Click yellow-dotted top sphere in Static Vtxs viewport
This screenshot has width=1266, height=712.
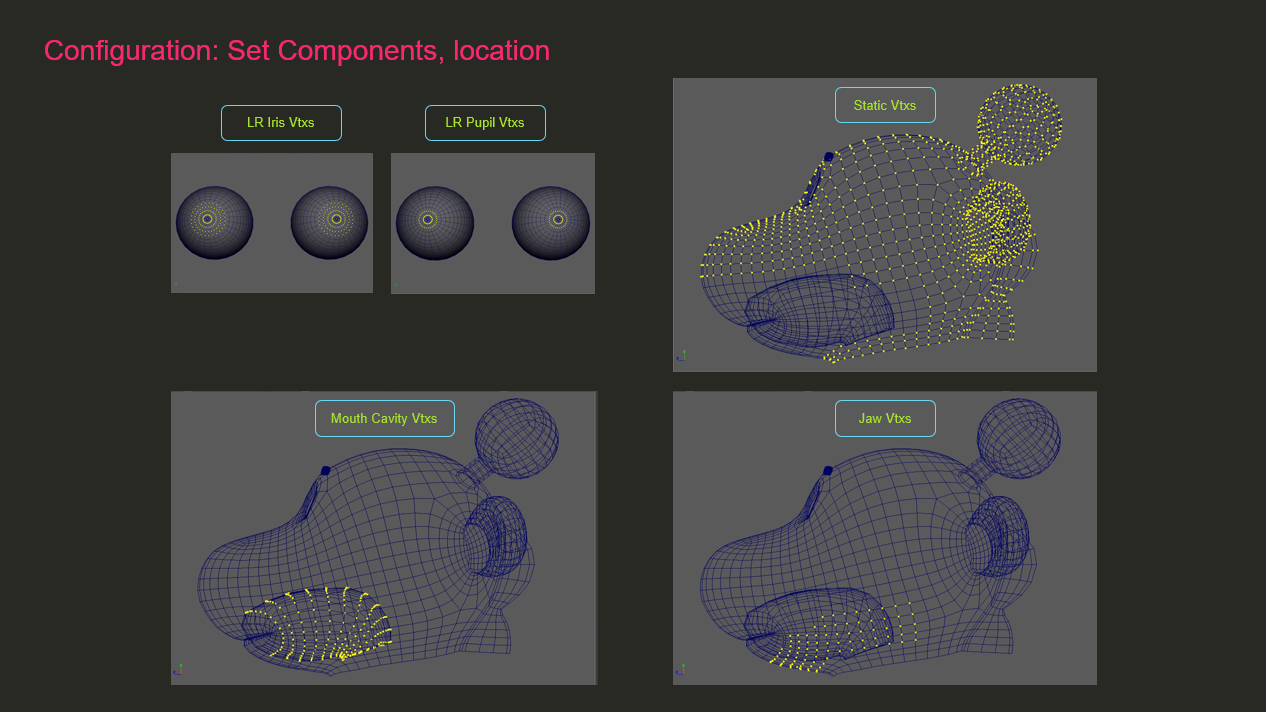pos(1018,124)
